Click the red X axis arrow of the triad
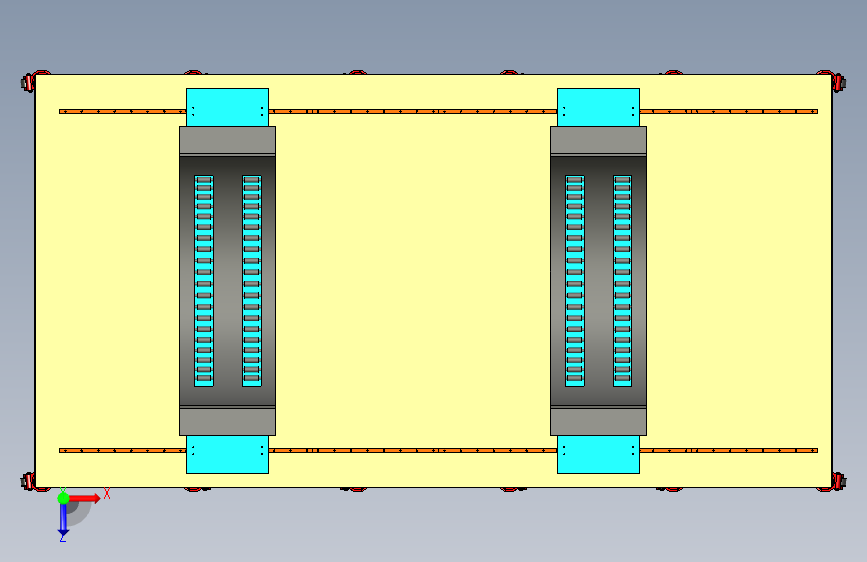Image resolution: width=867 pixels, height=562 pixels. pos(84,498)
